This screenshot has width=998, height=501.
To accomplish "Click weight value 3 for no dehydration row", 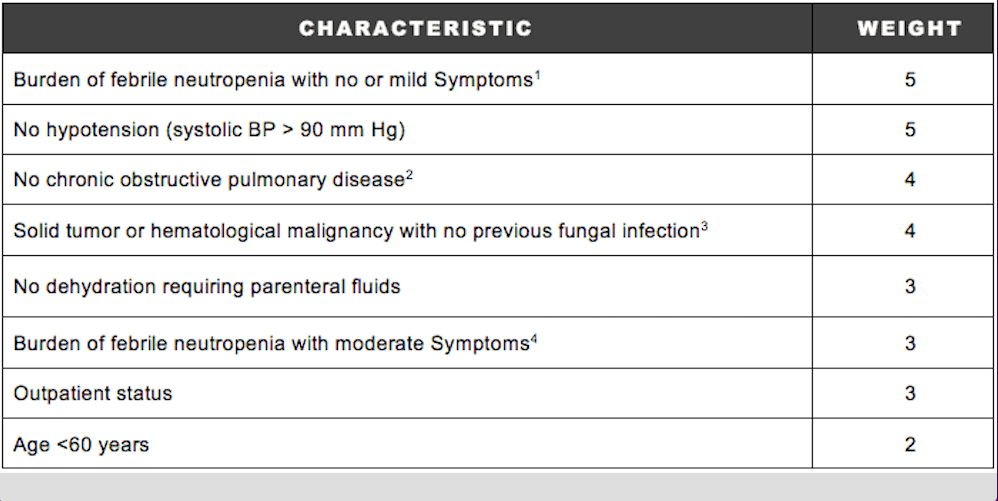I will (910, 286).
